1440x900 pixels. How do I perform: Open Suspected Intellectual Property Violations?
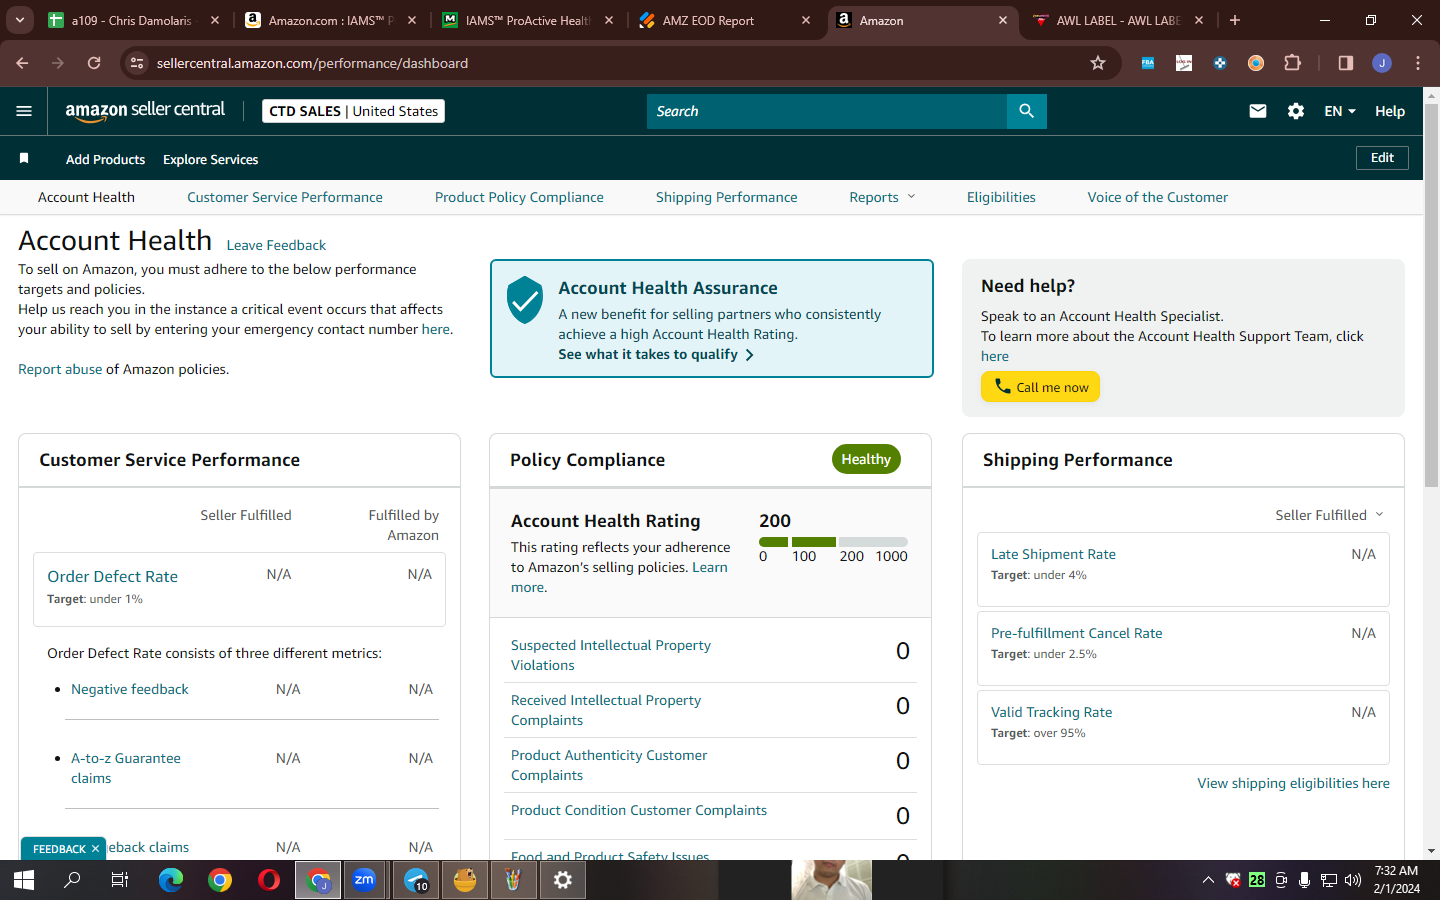pyautogui.click(x=611, y=655)
